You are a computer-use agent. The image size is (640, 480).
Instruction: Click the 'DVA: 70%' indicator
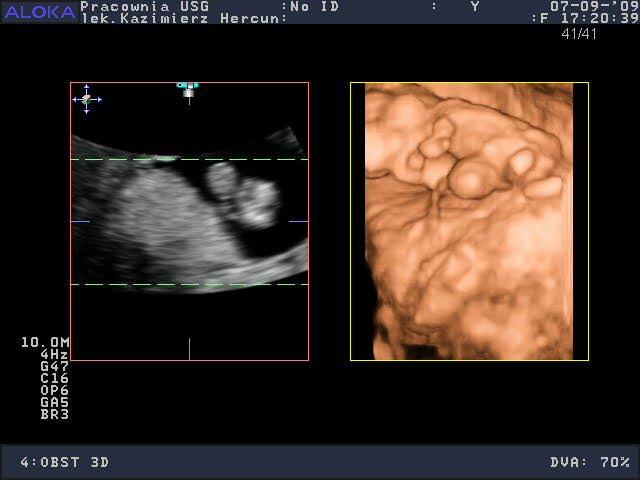pos(590,462)
